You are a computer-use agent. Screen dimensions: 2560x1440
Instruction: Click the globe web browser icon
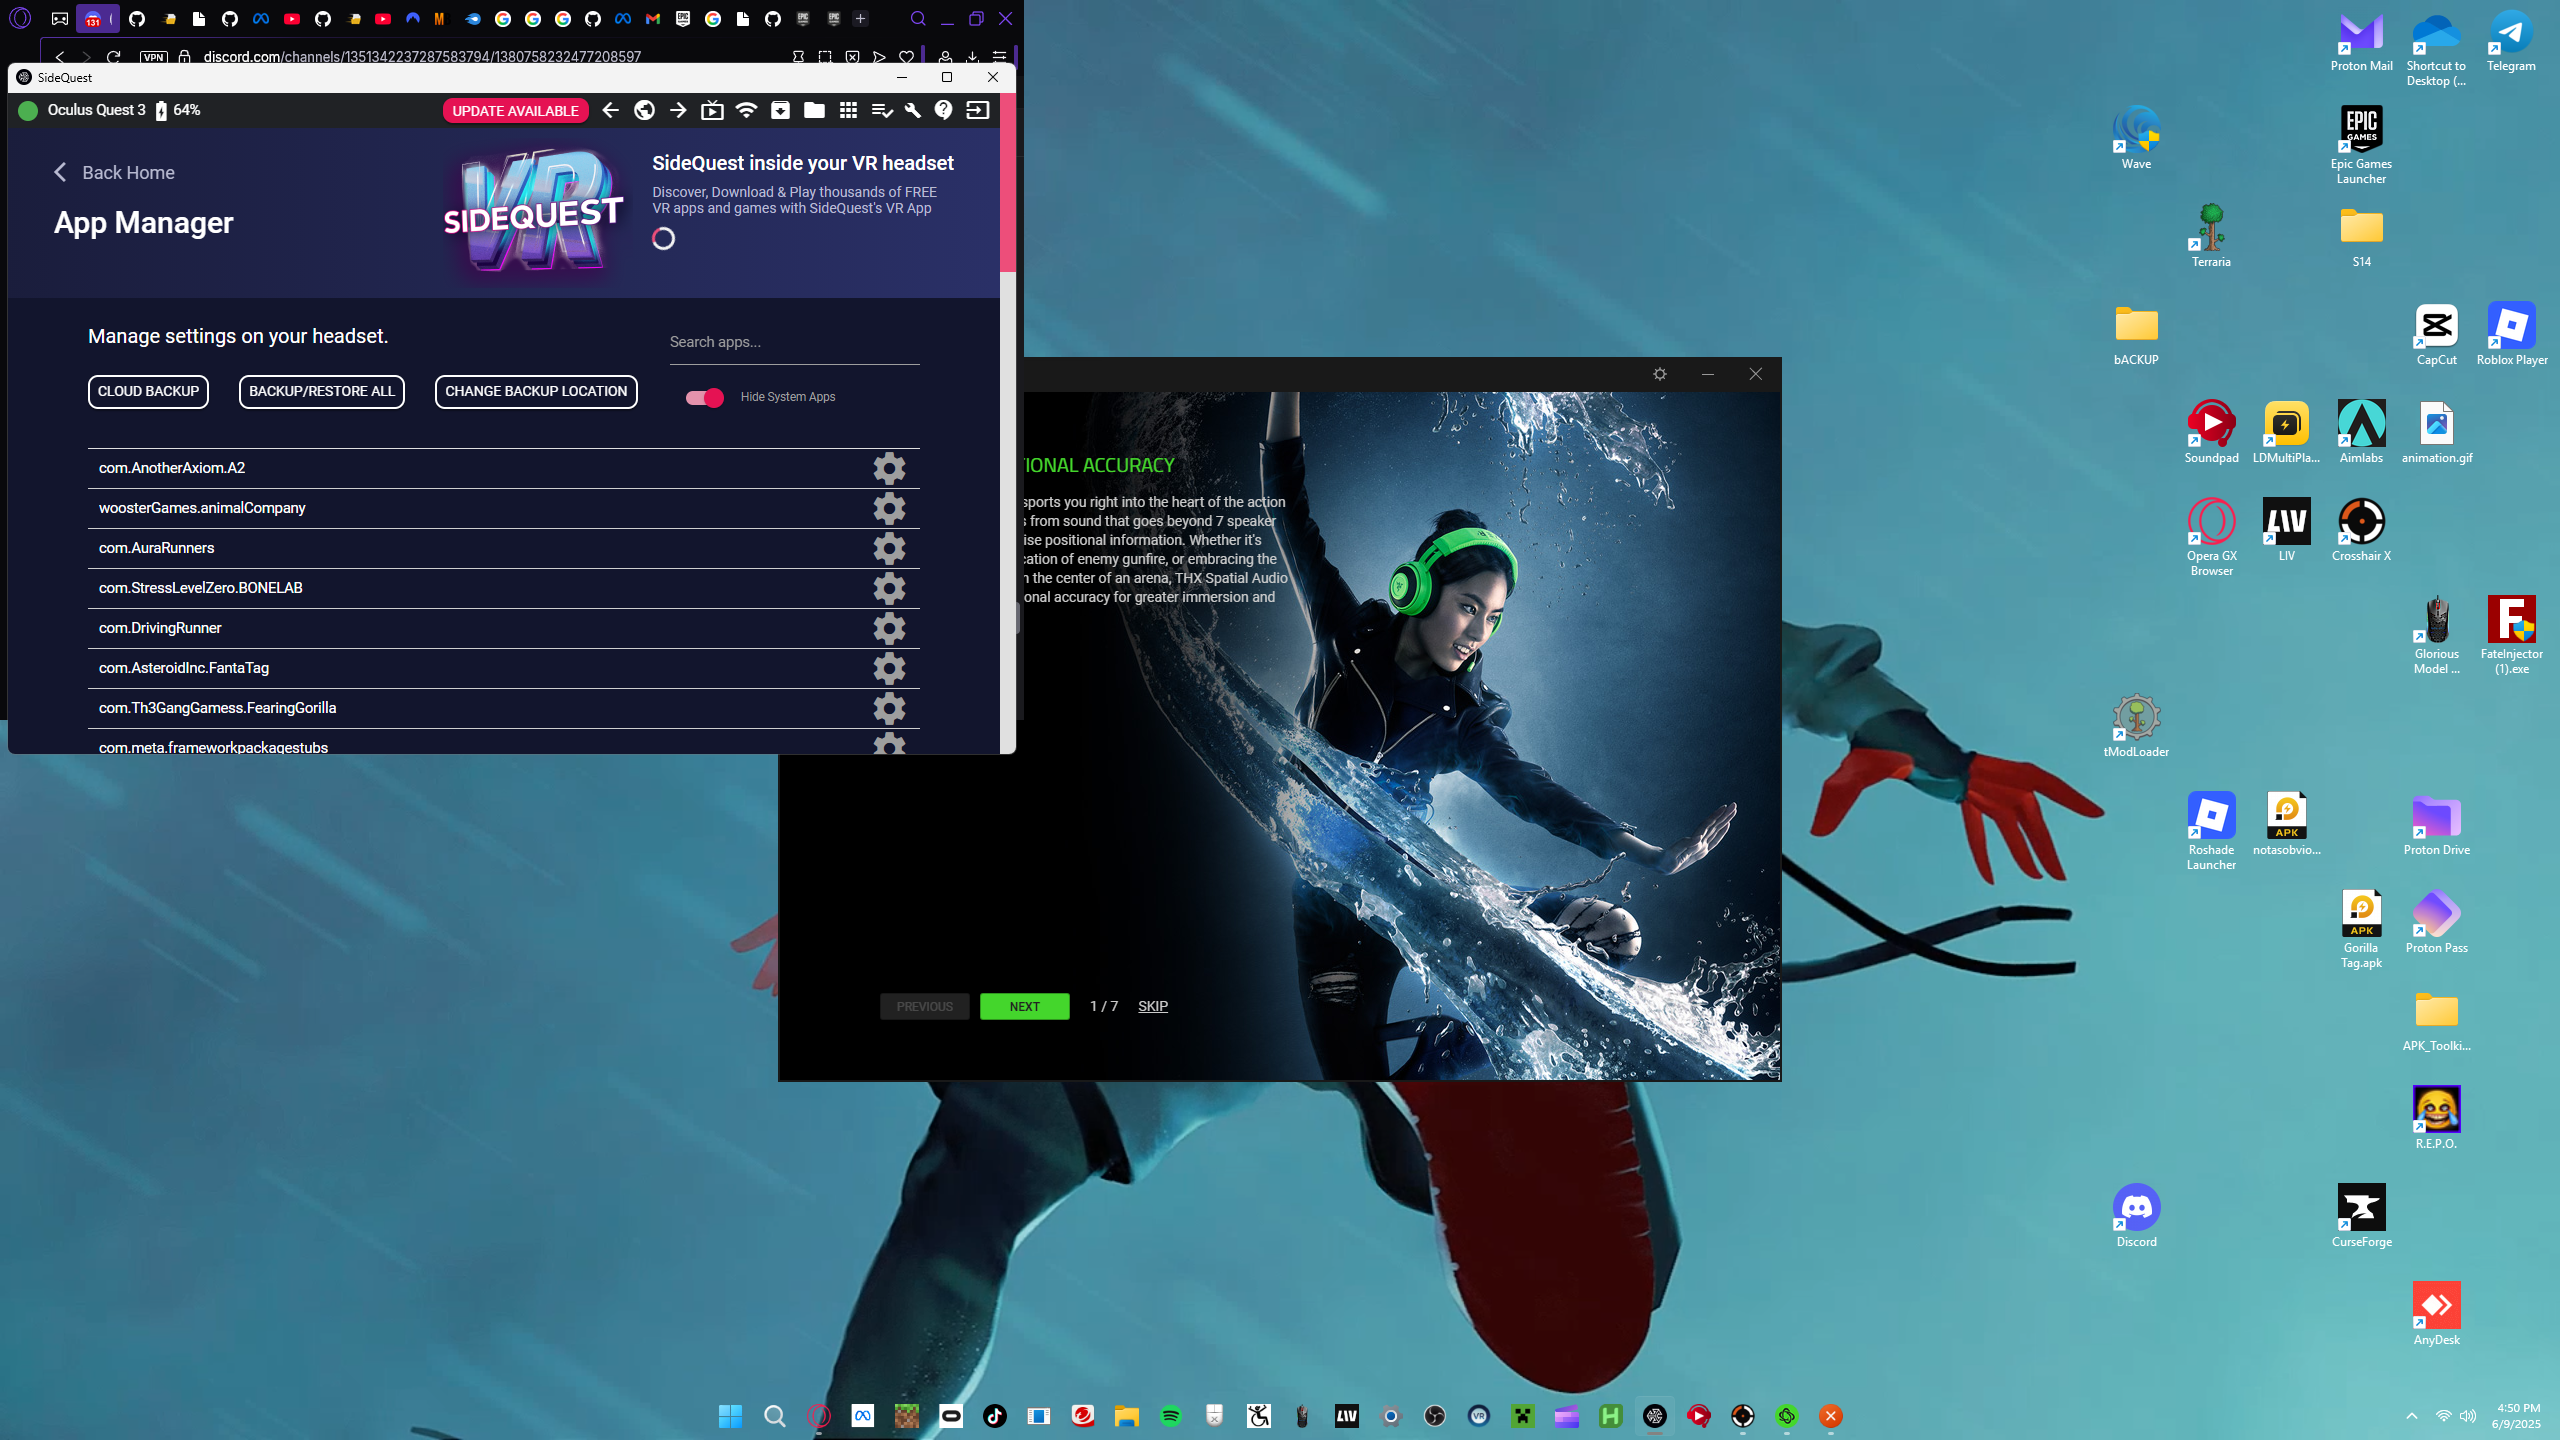click(x=645, y=111)
